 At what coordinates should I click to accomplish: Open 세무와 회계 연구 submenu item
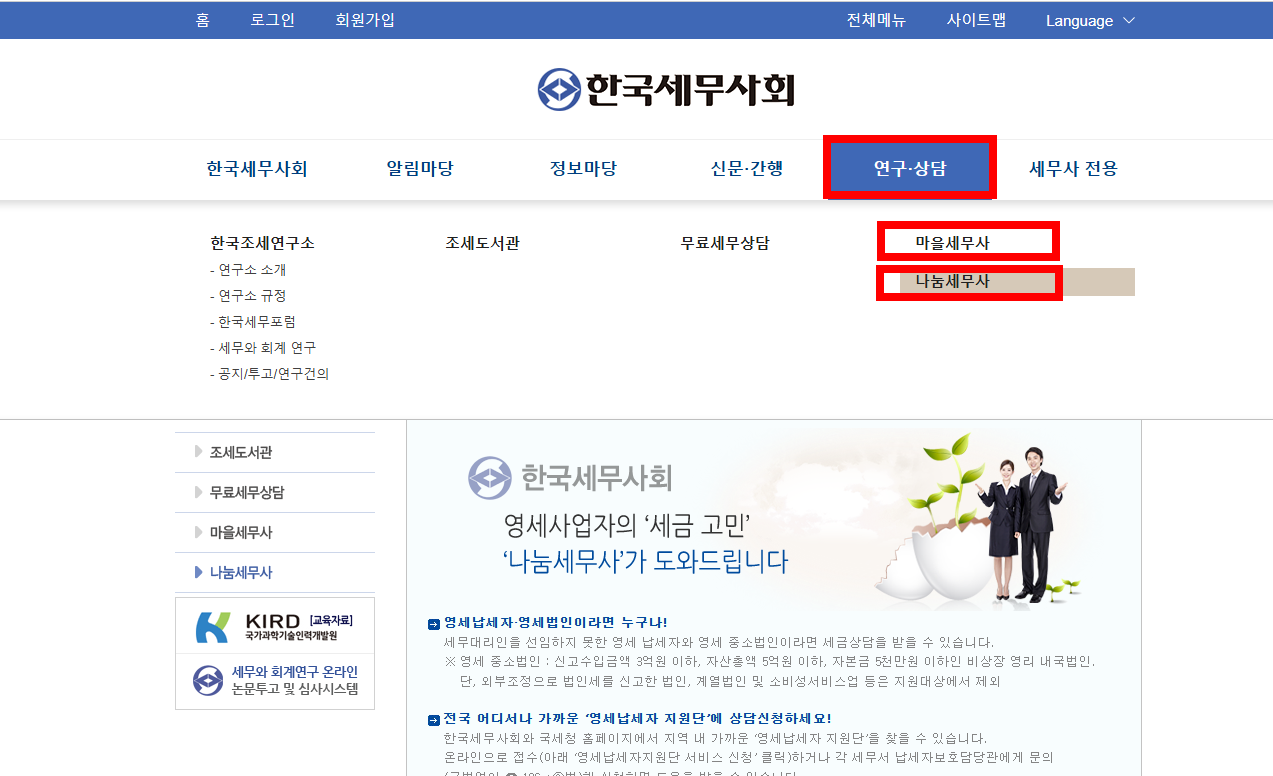262,348
